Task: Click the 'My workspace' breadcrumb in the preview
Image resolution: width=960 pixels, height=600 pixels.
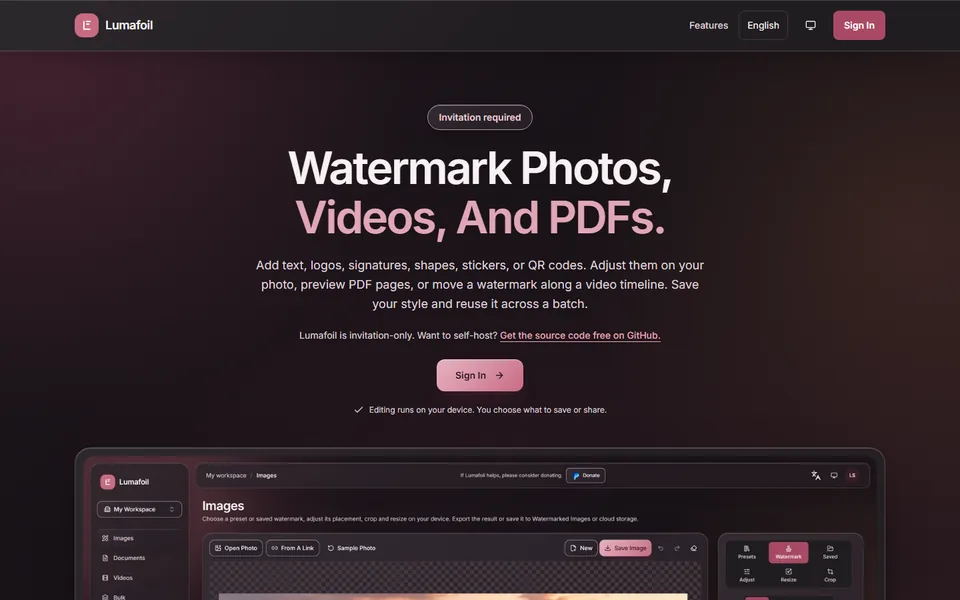Action: pyautogui.click(x=226, y=475)
